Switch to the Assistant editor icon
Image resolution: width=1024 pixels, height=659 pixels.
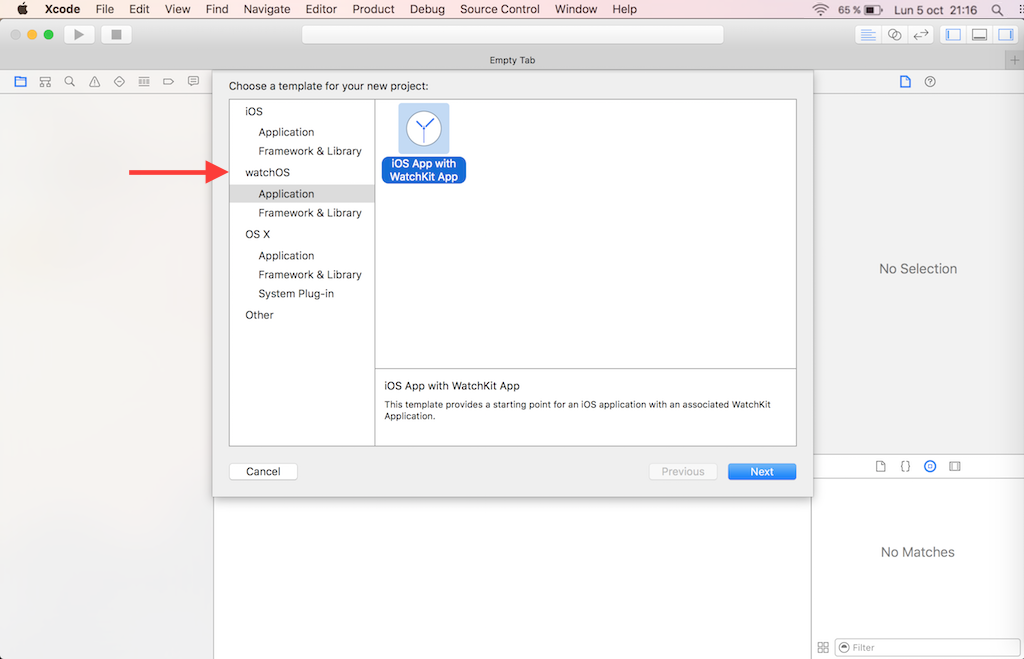coord(895,35)
